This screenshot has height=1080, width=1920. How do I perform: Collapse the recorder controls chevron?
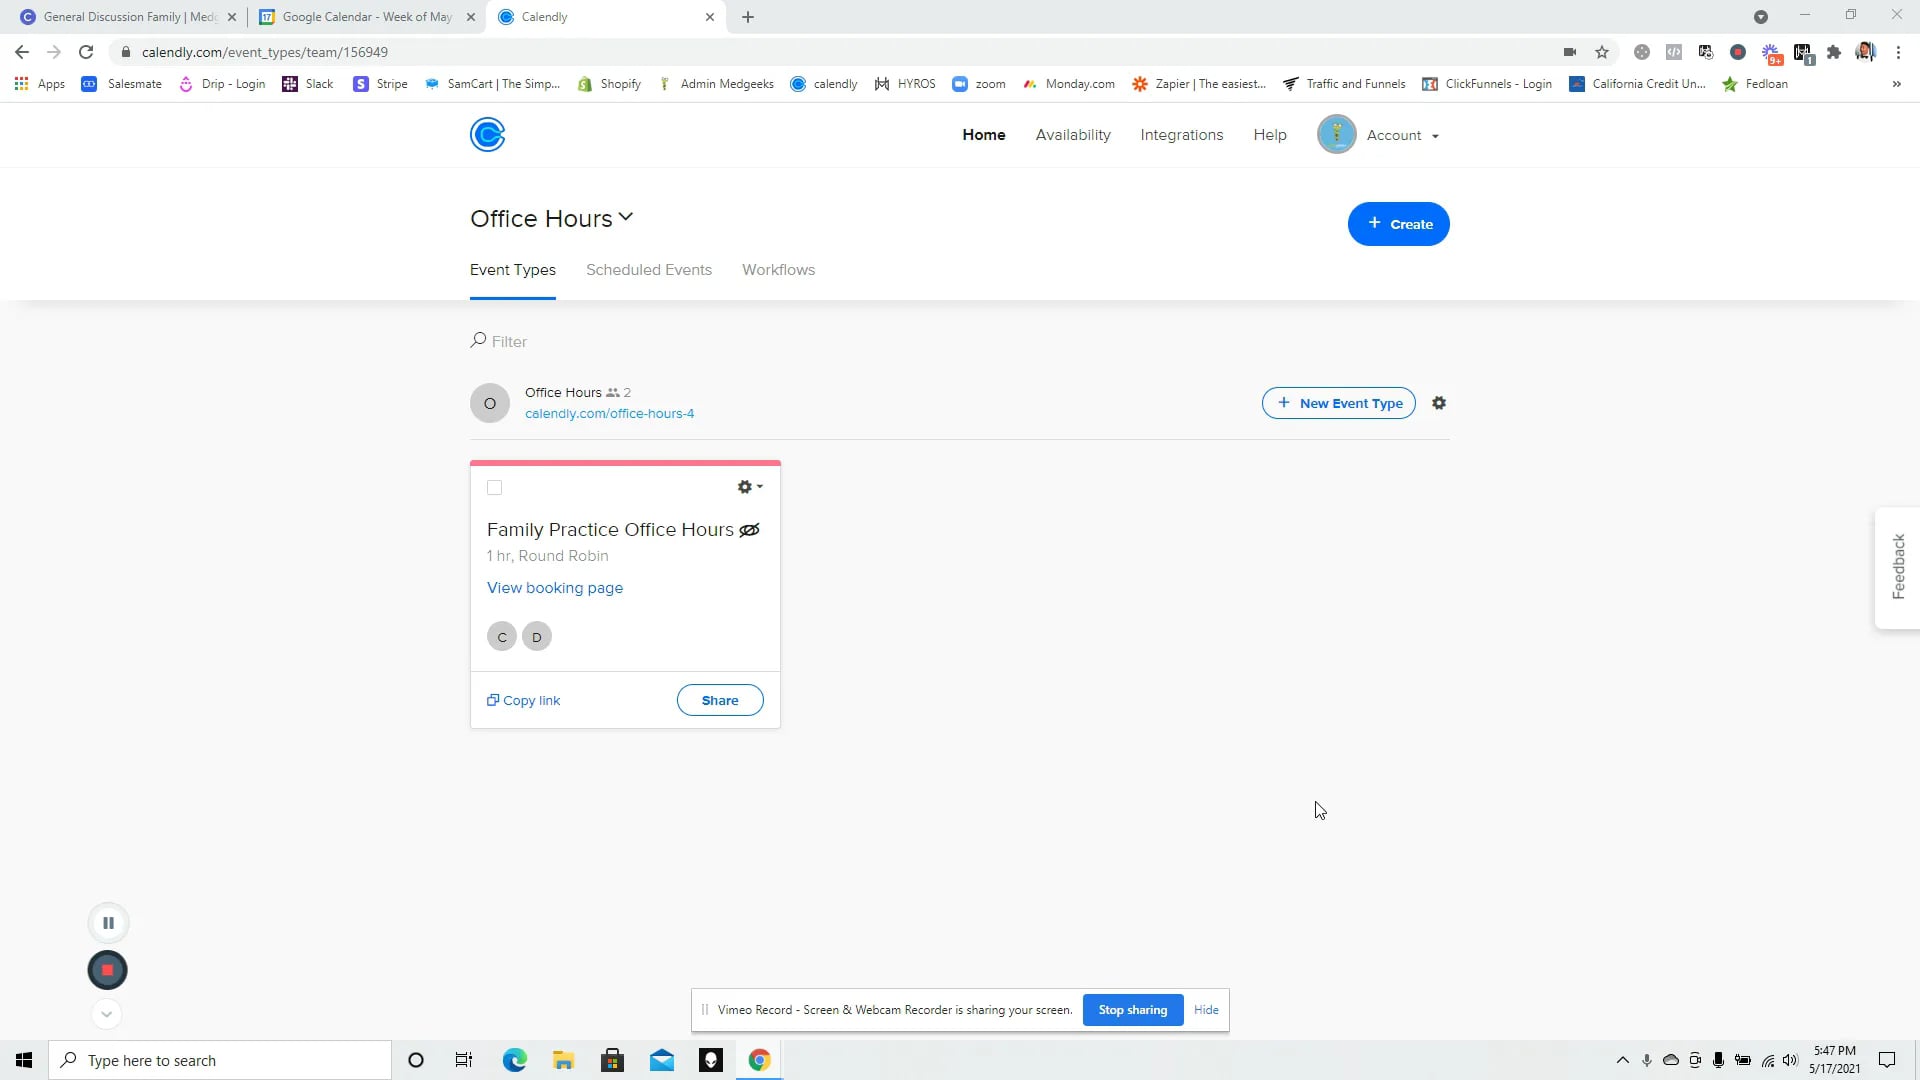[107, 1014]
